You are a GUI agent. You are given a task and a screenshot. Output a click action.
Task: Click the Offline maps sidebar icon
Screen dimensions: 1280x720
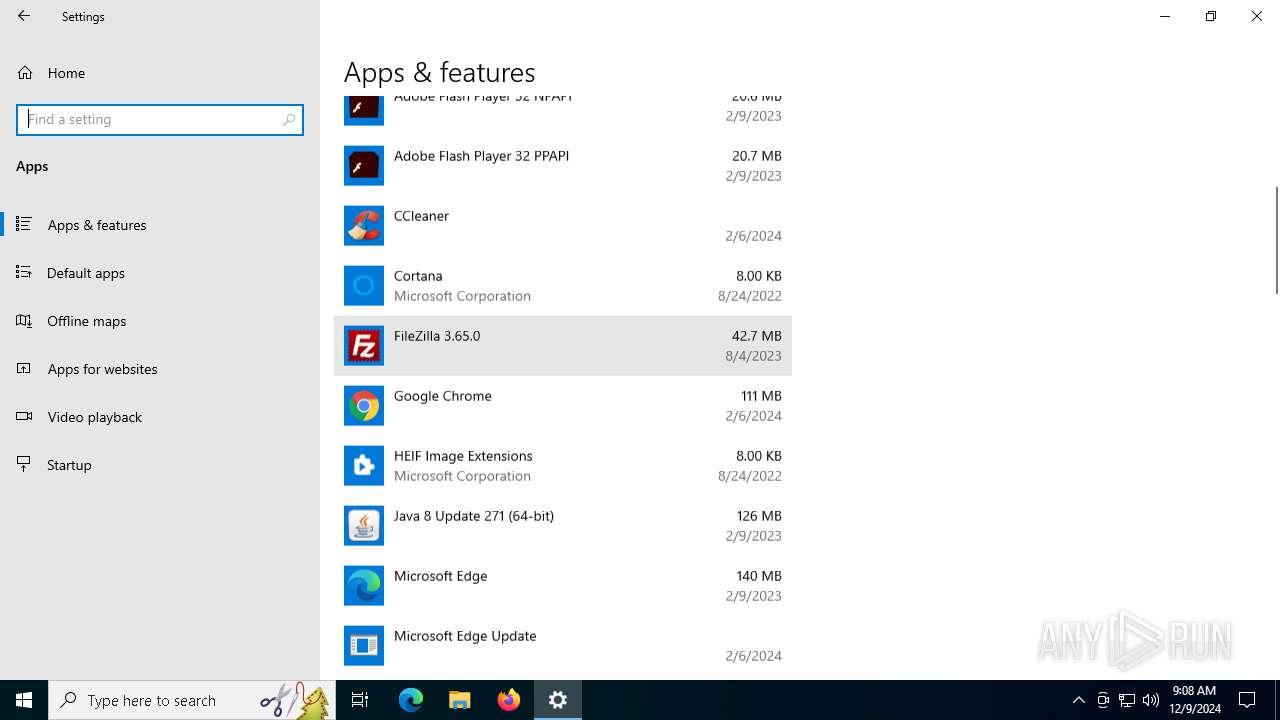click(x=24, y=321)
